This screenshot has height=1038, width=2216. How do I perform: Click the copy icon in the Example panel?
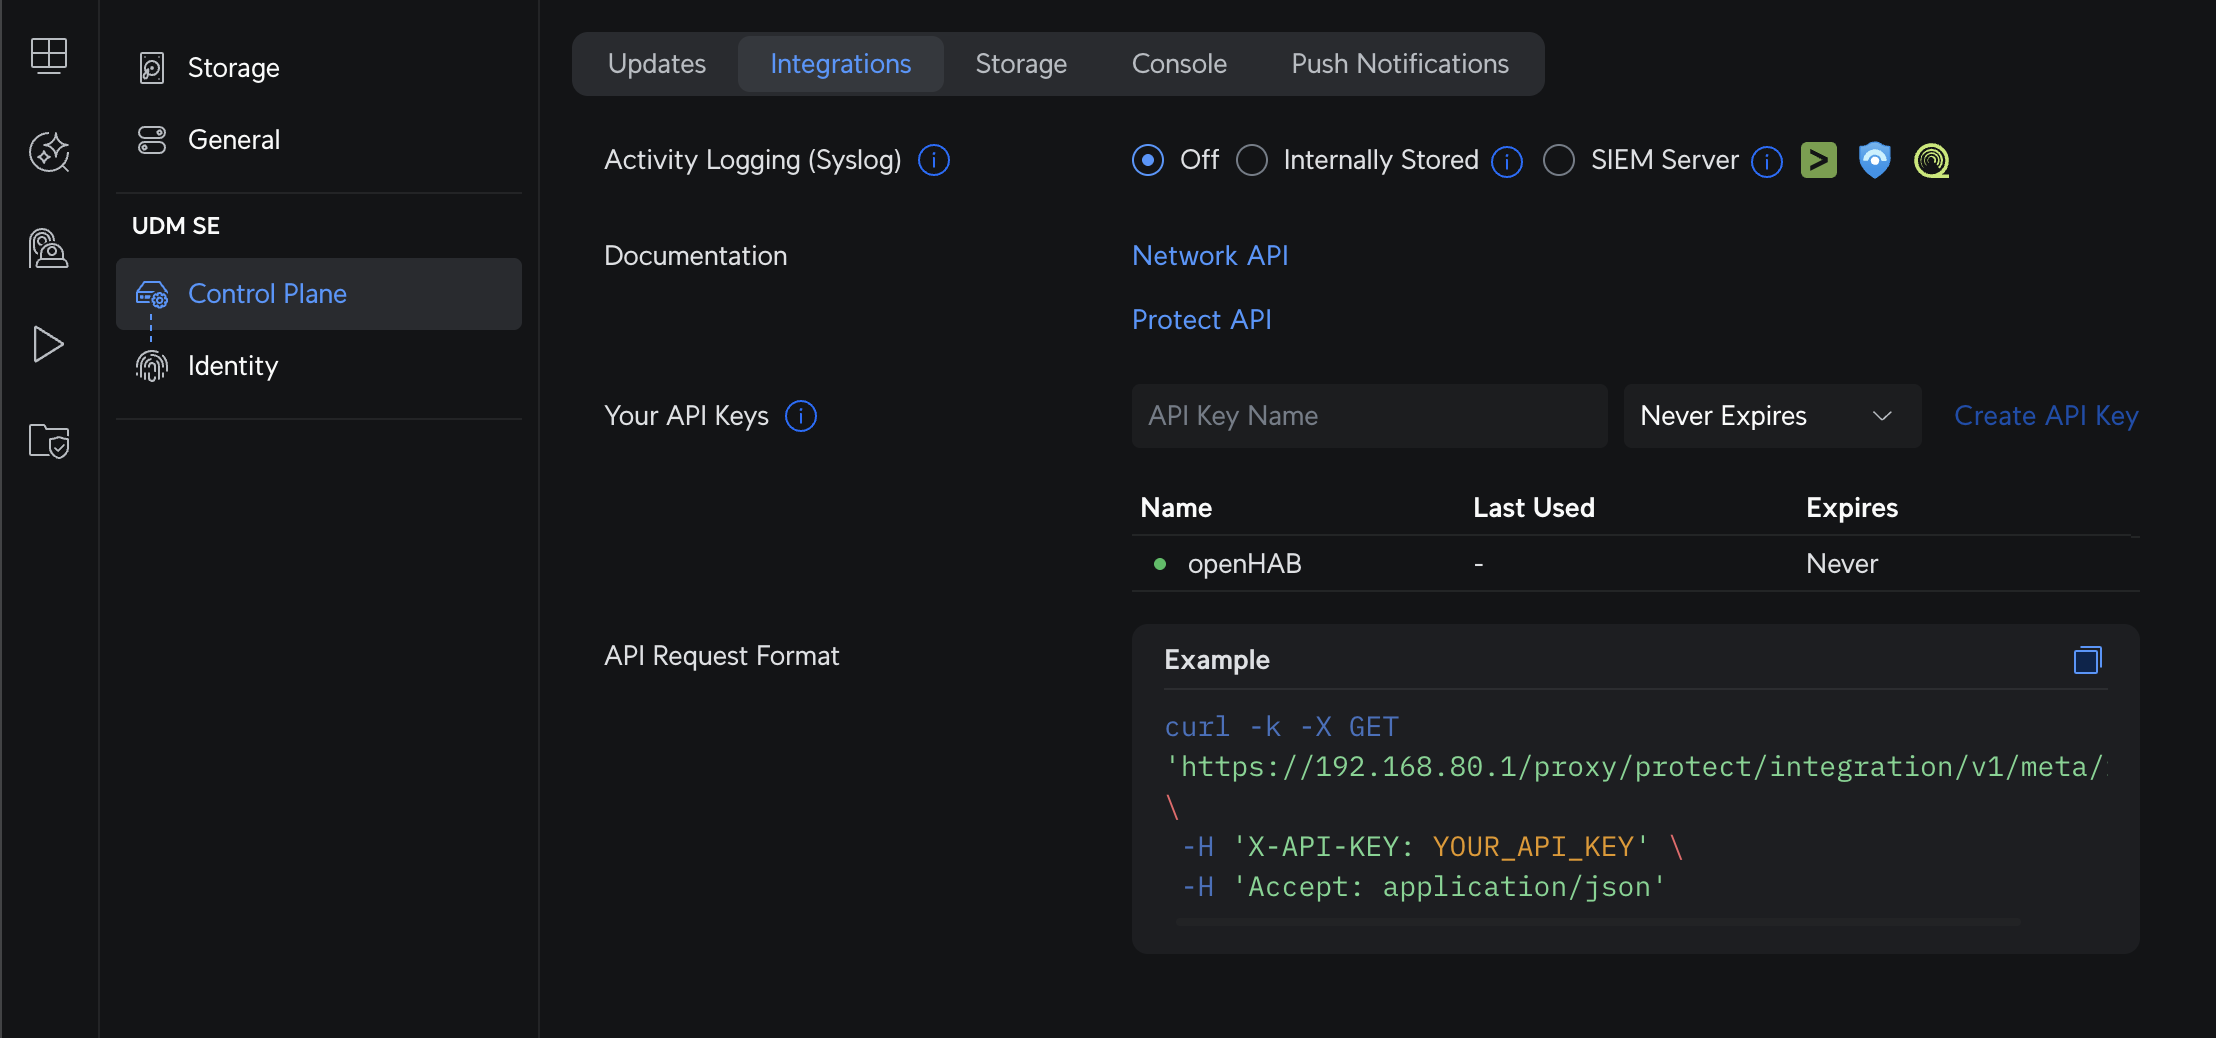2086,659
